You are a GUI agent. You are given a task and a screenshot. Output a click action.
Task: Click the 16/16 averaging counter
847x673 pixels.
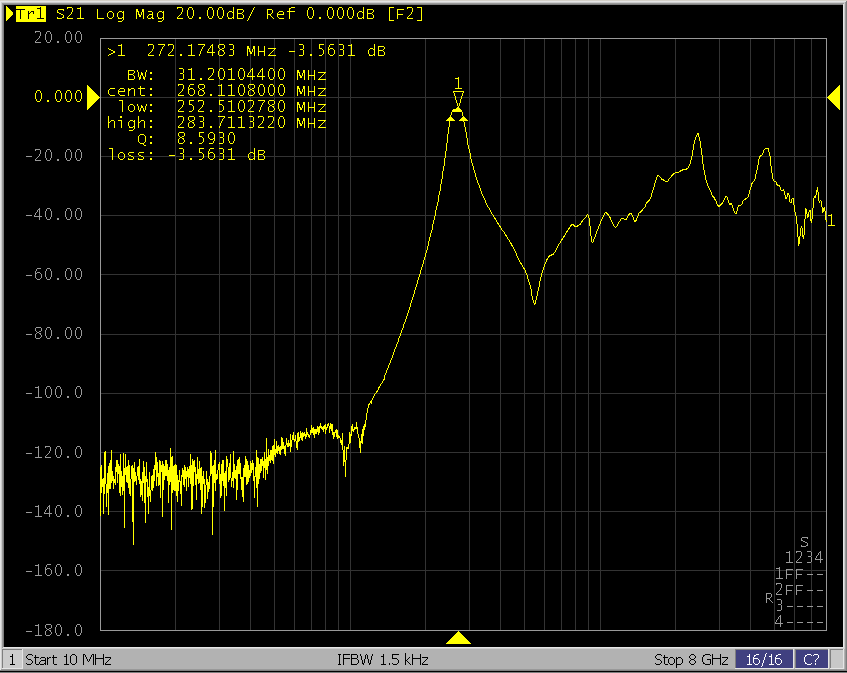coord(763,660)
